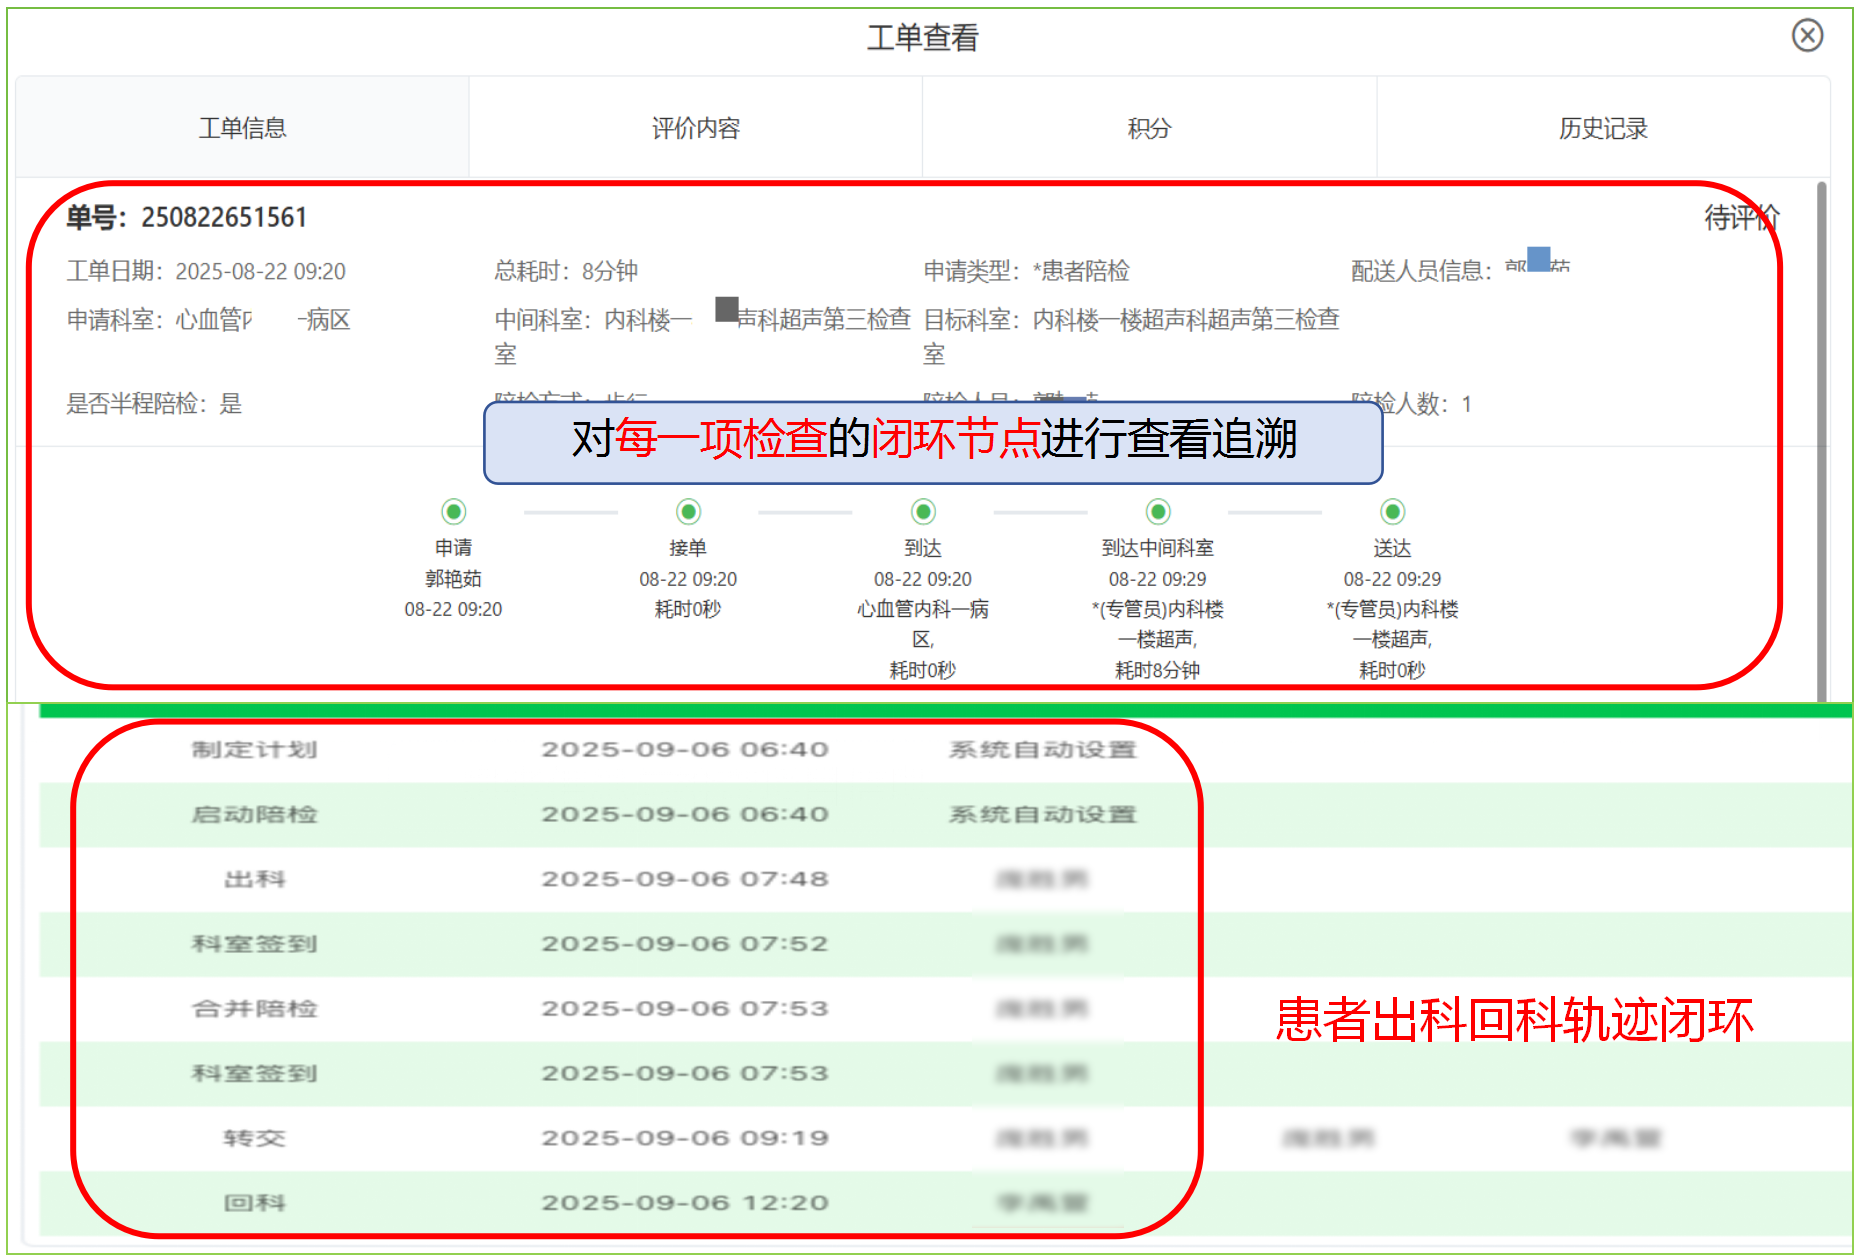Select the 回科 row label

pos(255,1203)
